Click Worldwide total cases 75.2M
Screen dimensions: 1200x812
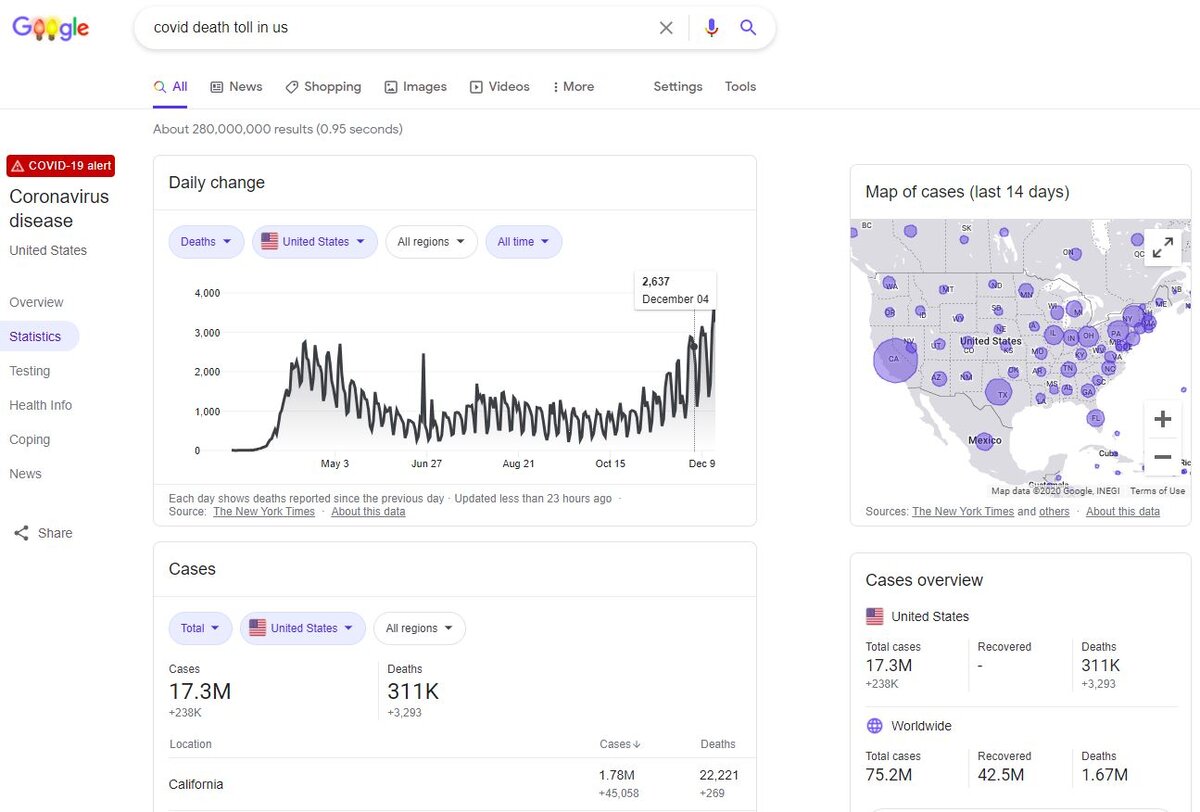(x=889, y=775)
